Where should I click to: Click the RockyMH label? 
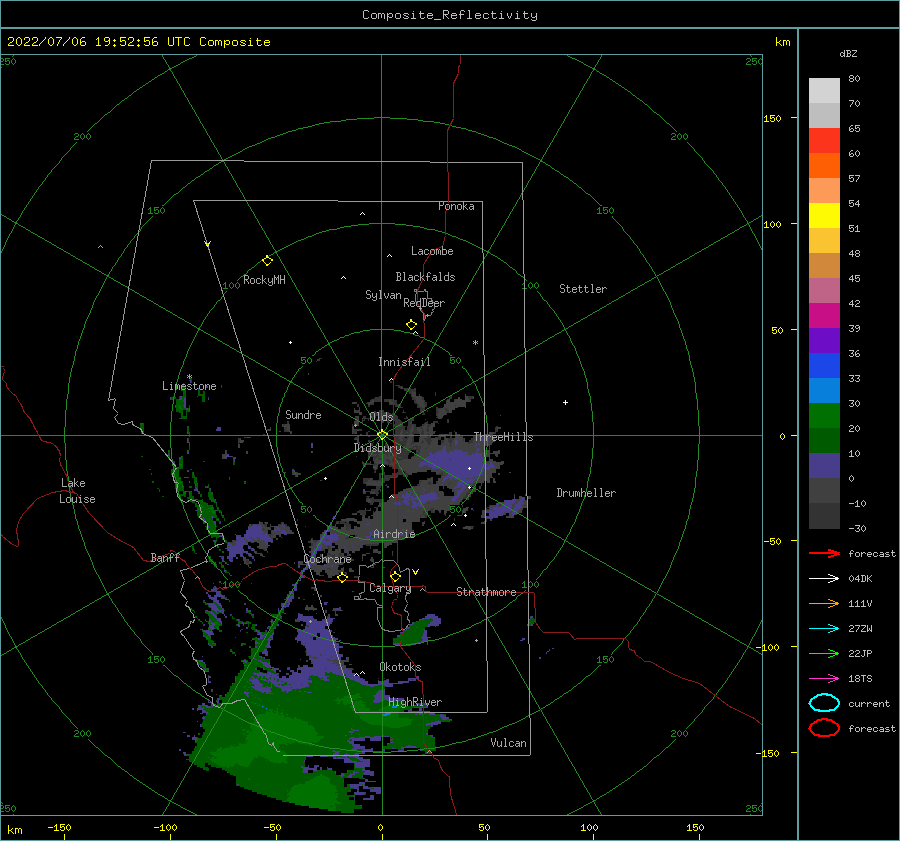[264, 280]
